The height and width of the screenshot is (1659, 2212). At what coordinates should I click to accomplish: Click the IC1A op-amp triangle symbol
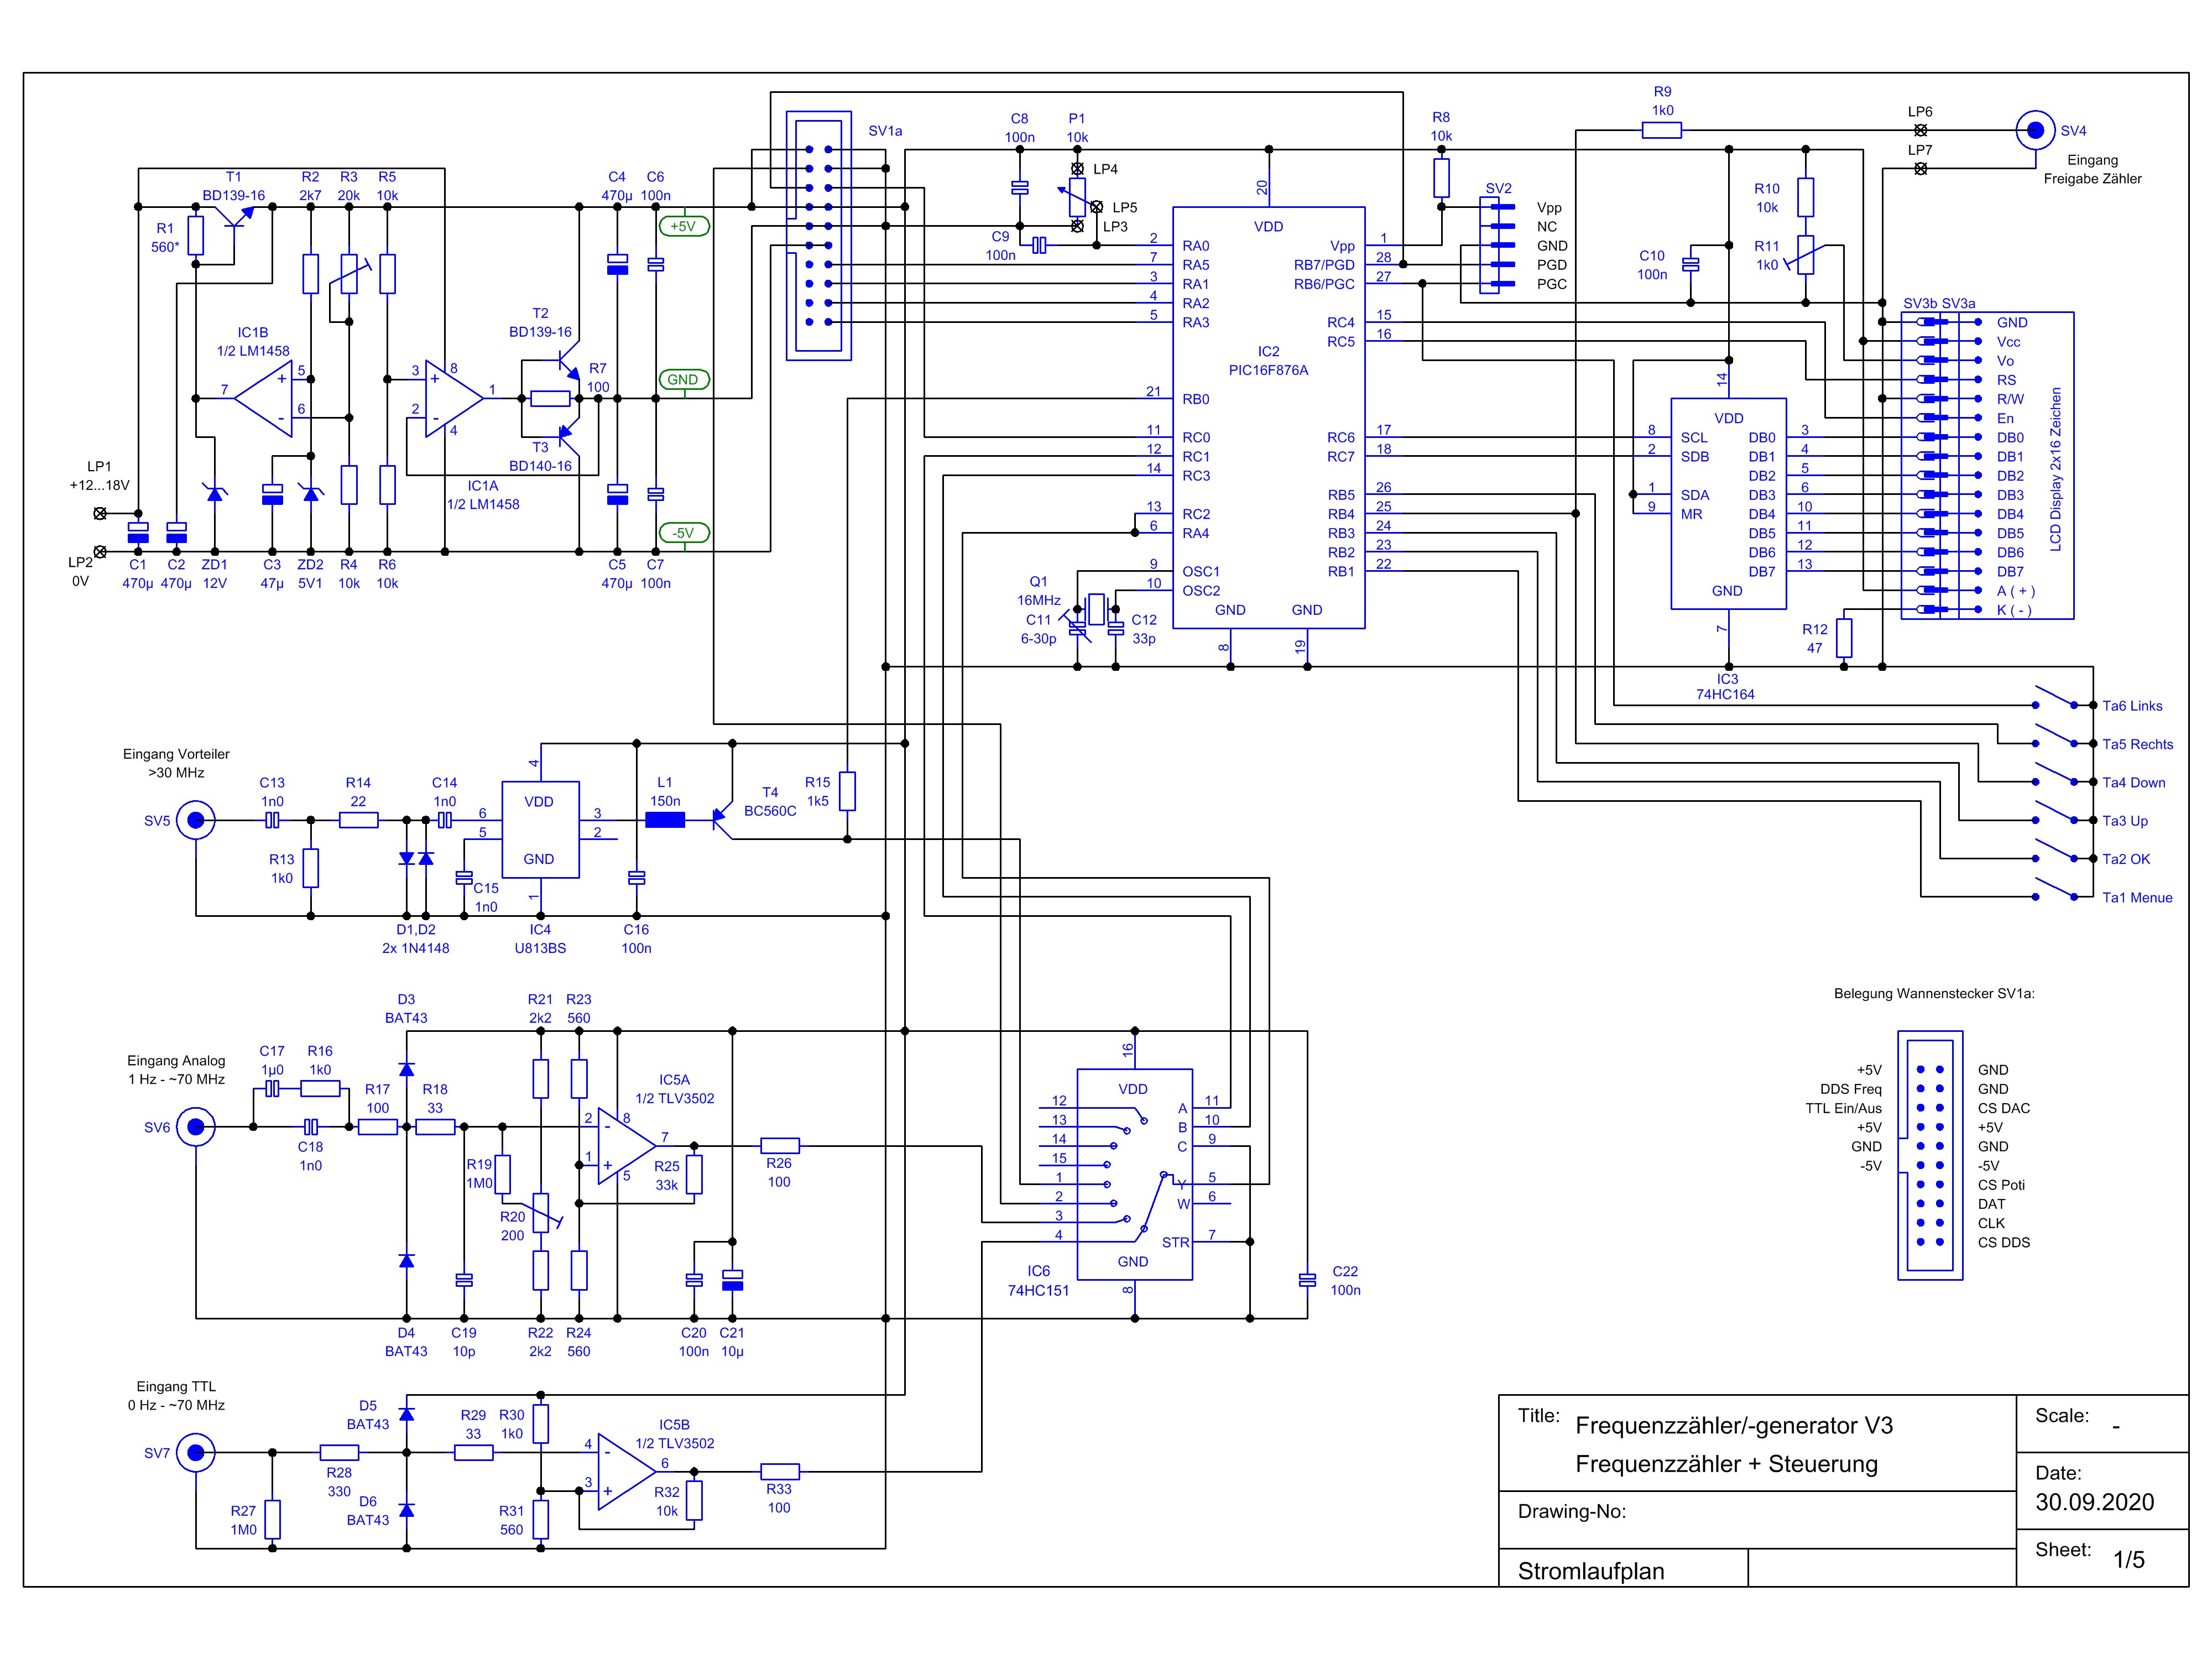coord(455,399)
